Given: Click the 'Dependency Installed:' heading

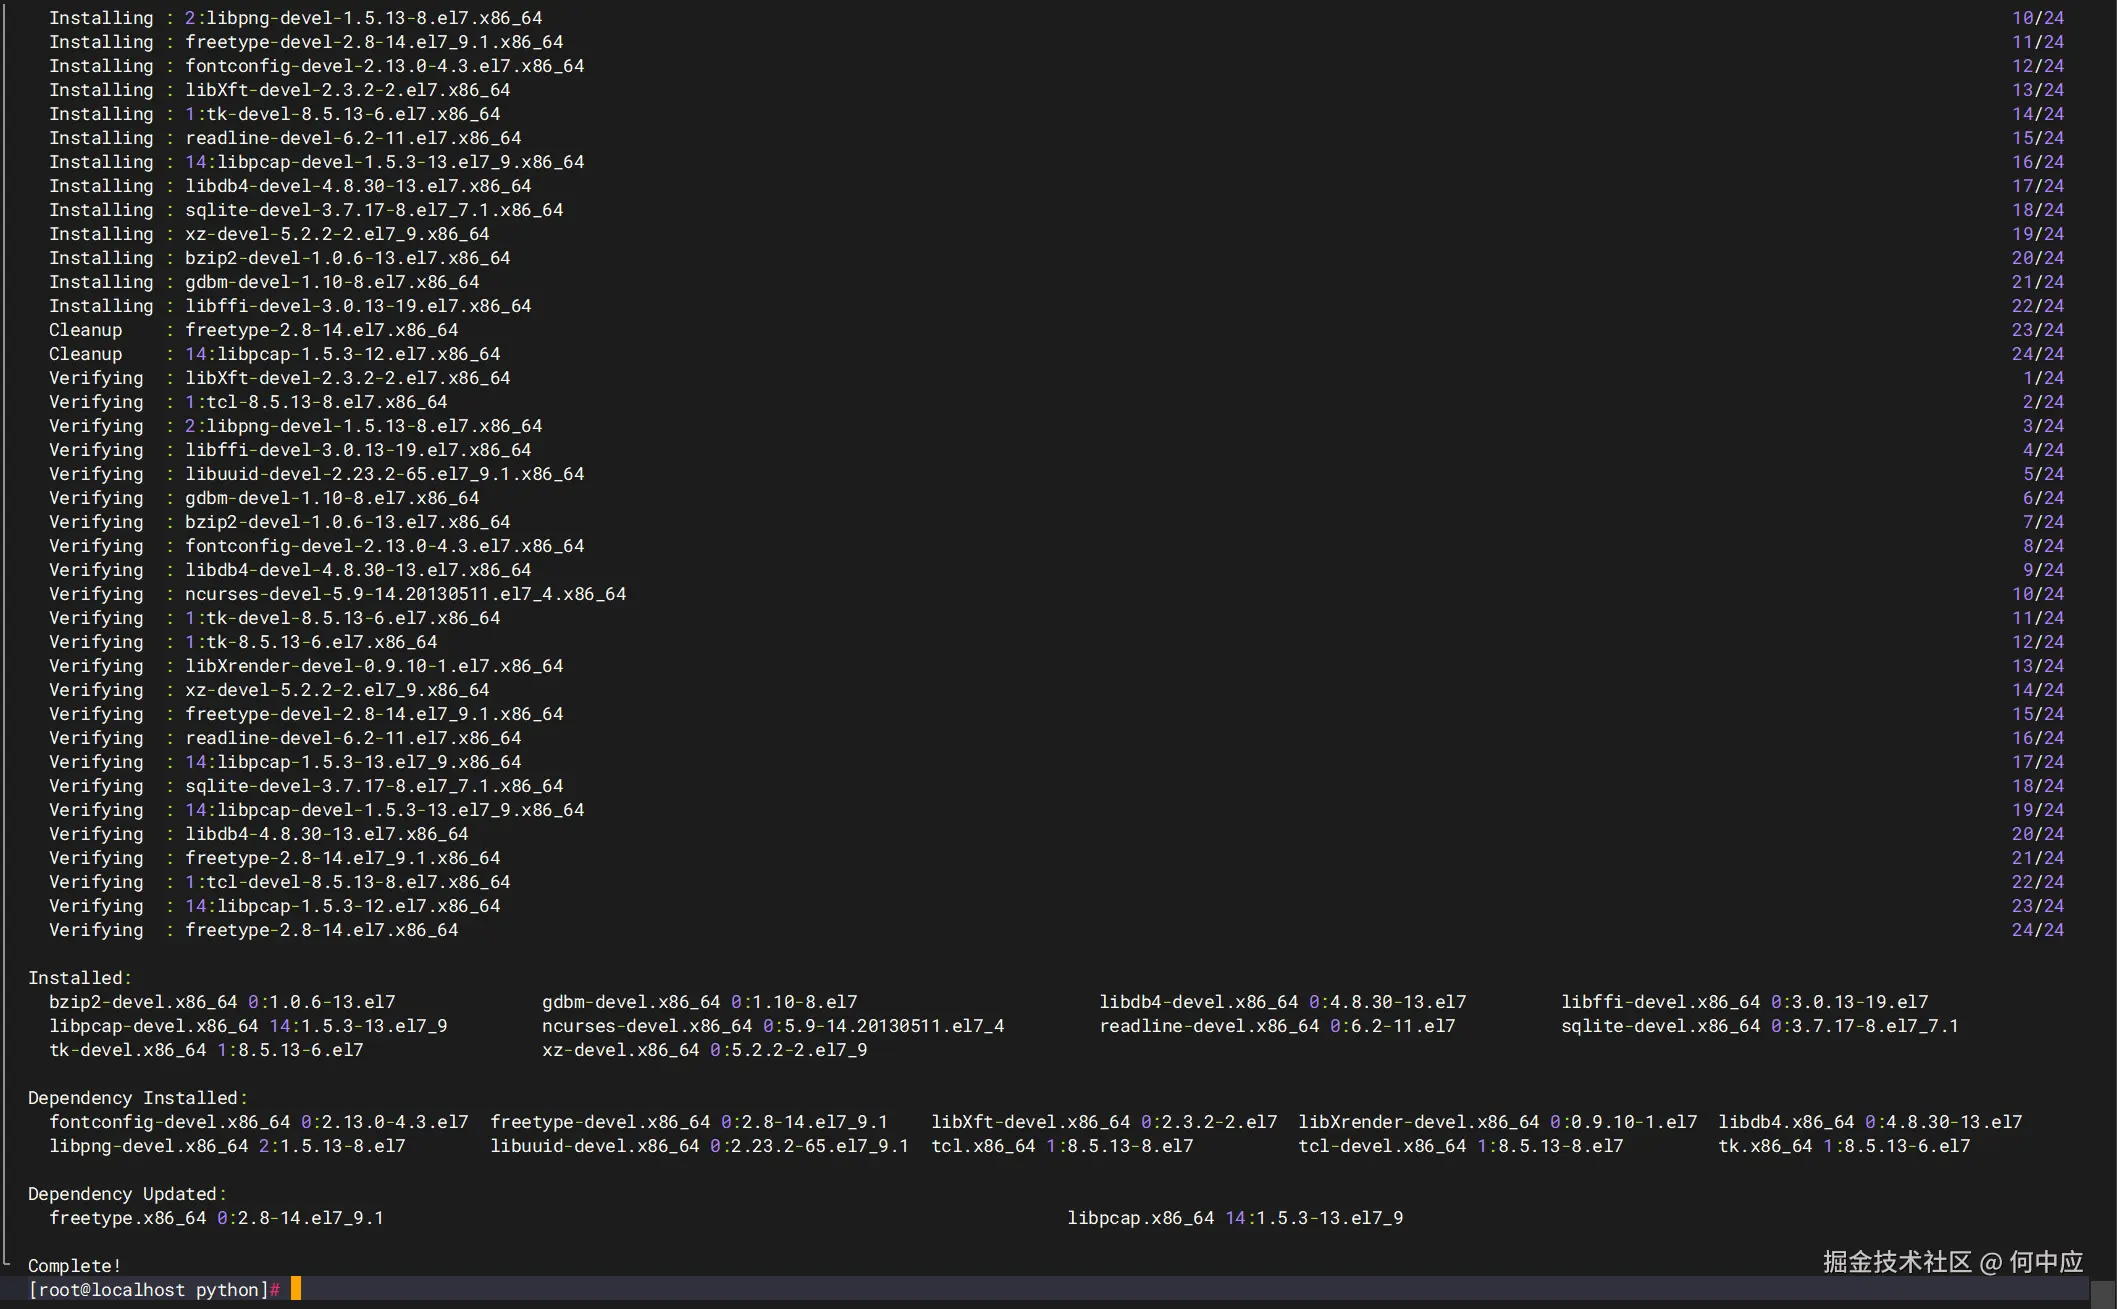Looking at the screenshot, I should tap(137, 1097).
